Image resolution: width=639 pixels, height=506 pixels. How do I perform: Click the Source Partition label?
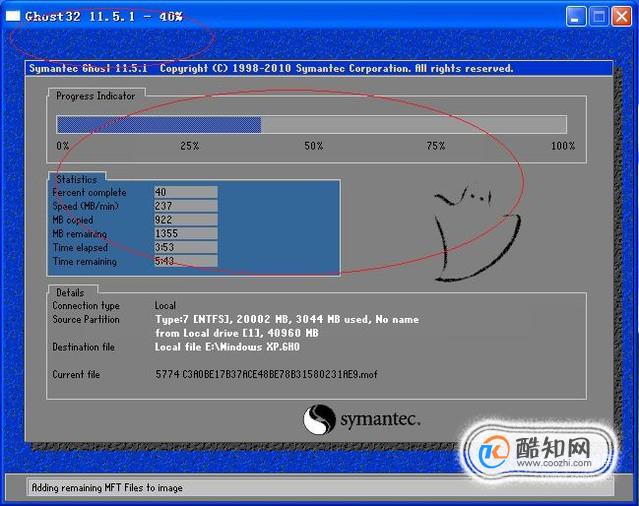click(x=86, y=319)
